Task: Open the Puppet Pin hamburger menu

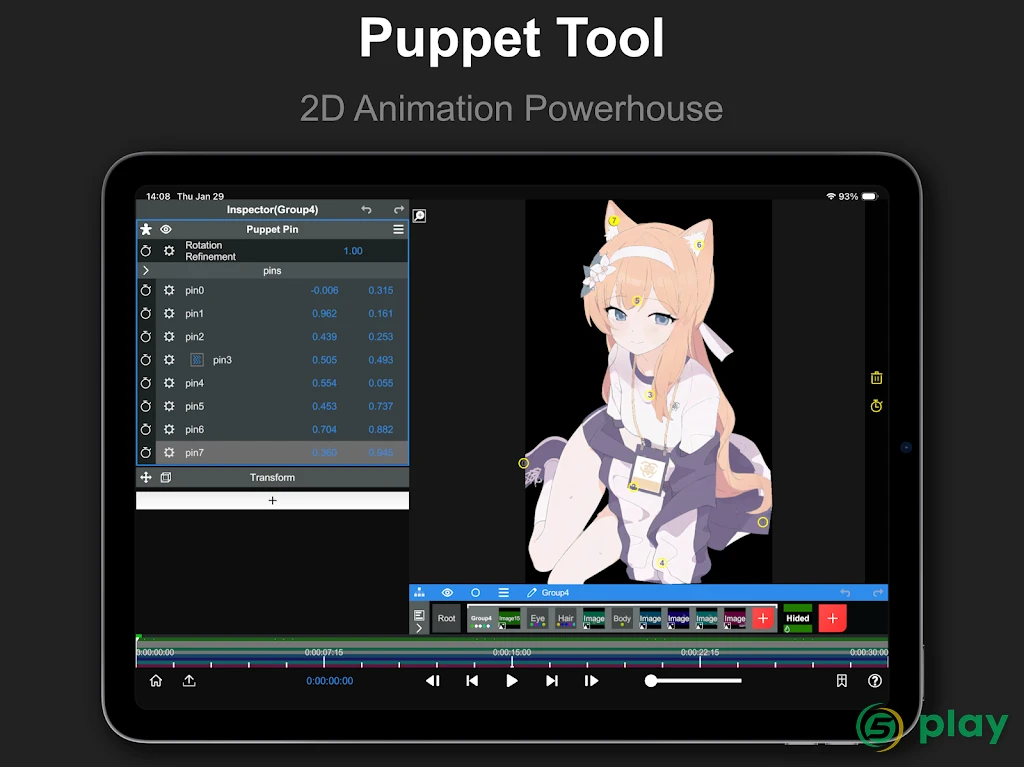Action: point(398,229)
